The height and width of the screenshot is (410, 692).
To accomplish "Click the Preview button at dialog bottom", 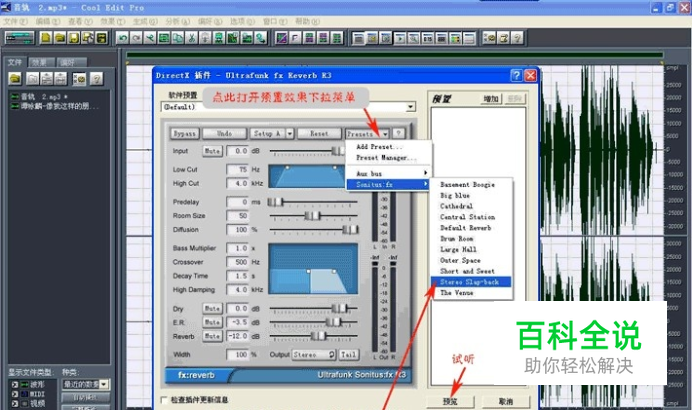I will pos(450,401).
